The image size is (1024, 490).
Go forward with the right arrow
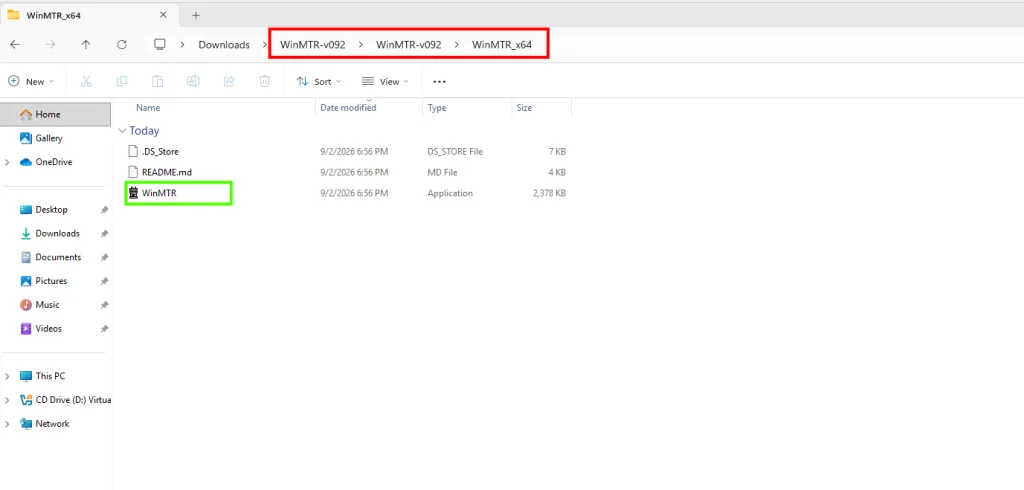50,44
